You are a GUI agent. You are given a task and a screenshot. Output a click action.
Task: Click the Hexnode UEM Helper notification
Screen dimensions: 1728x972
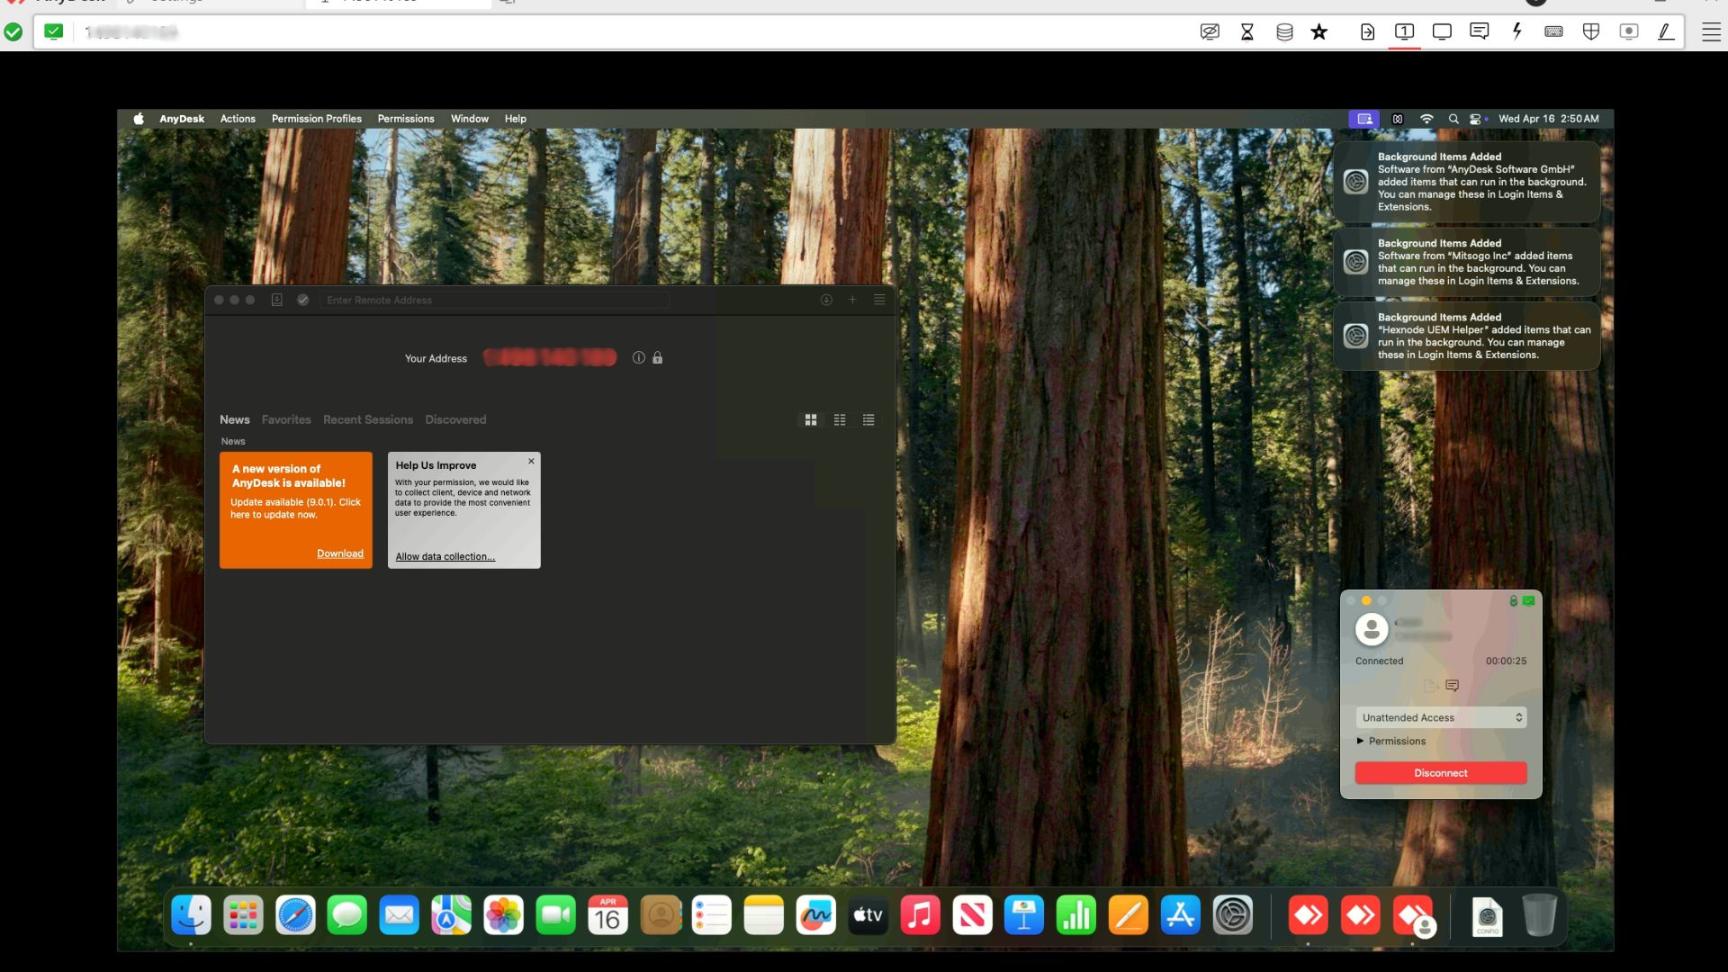pos(1467,336)
